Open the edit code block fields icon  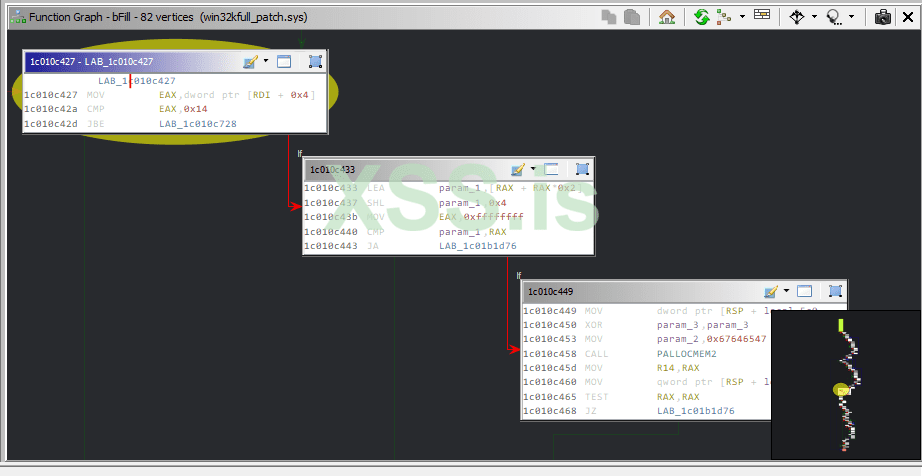(762, 15)
